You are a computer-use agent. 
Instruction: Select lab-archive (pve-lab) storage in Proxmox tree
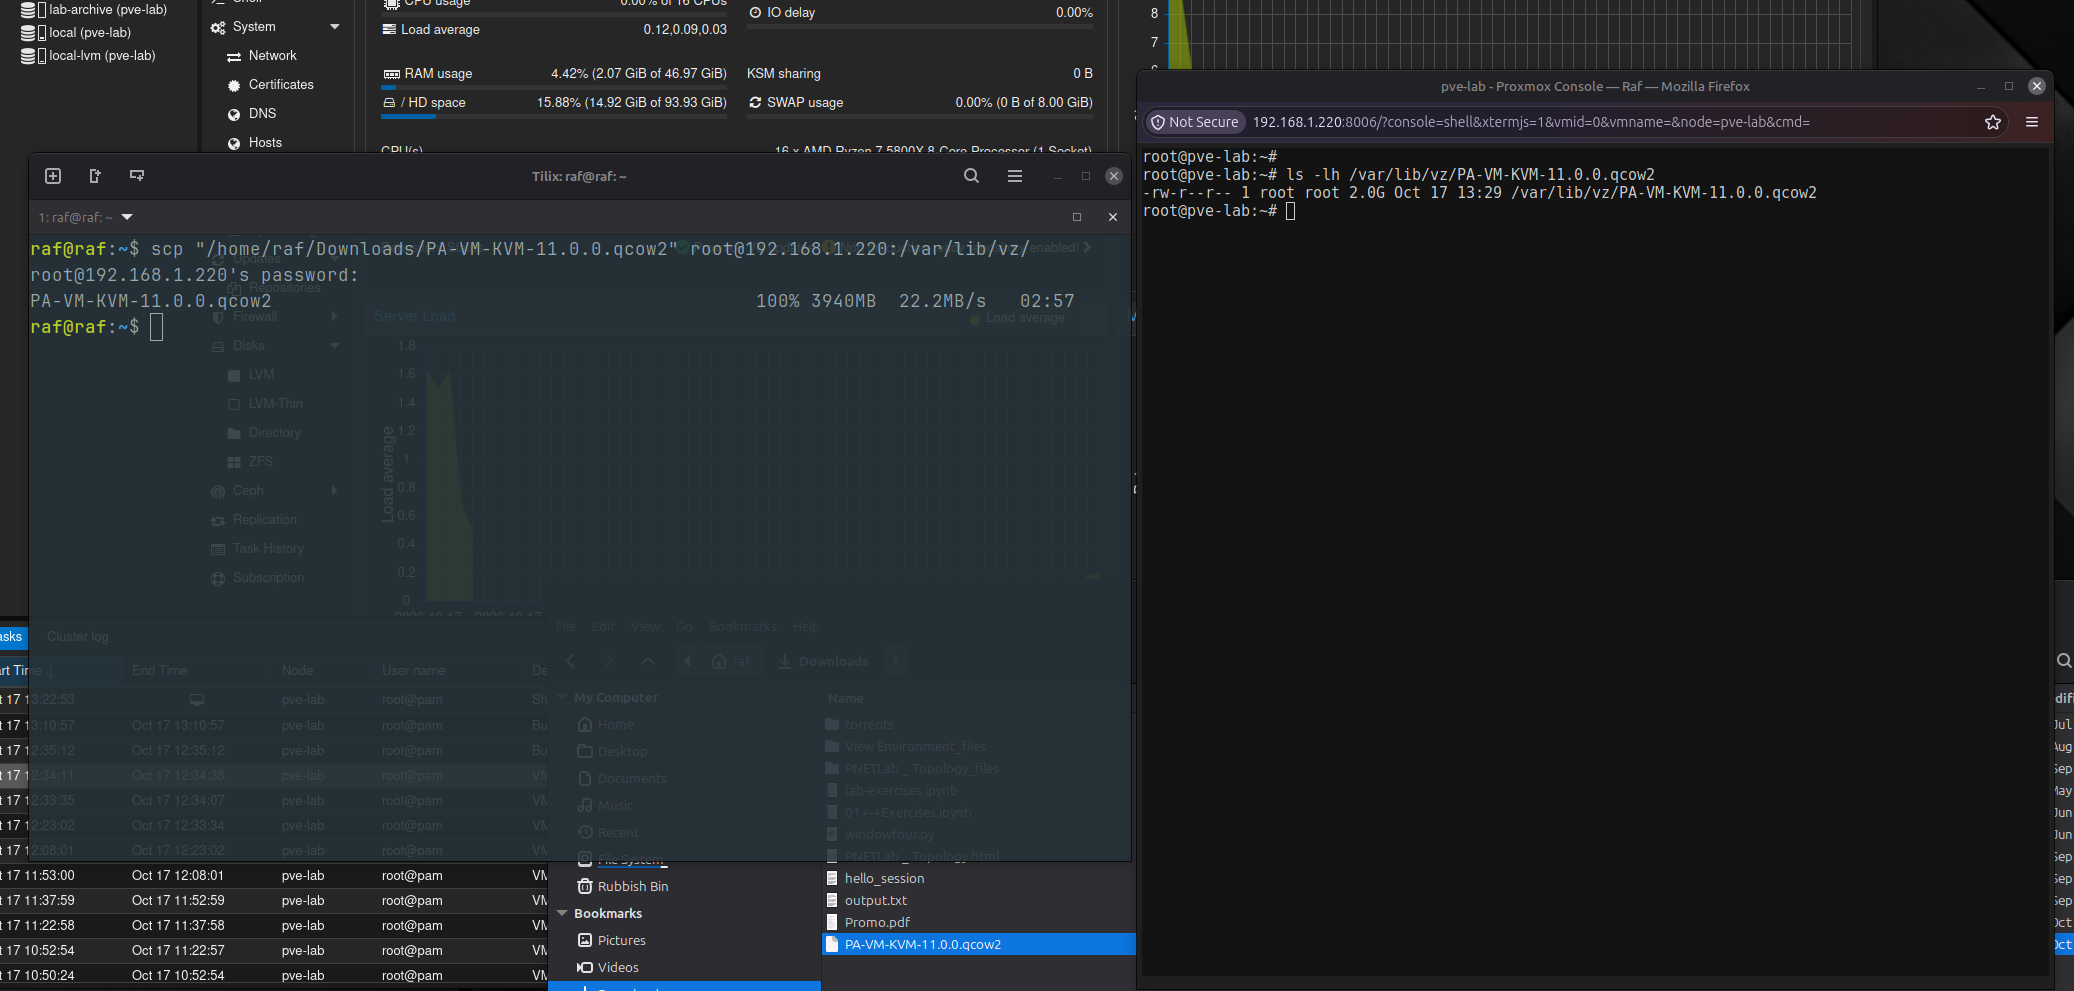tap(95, 10)
